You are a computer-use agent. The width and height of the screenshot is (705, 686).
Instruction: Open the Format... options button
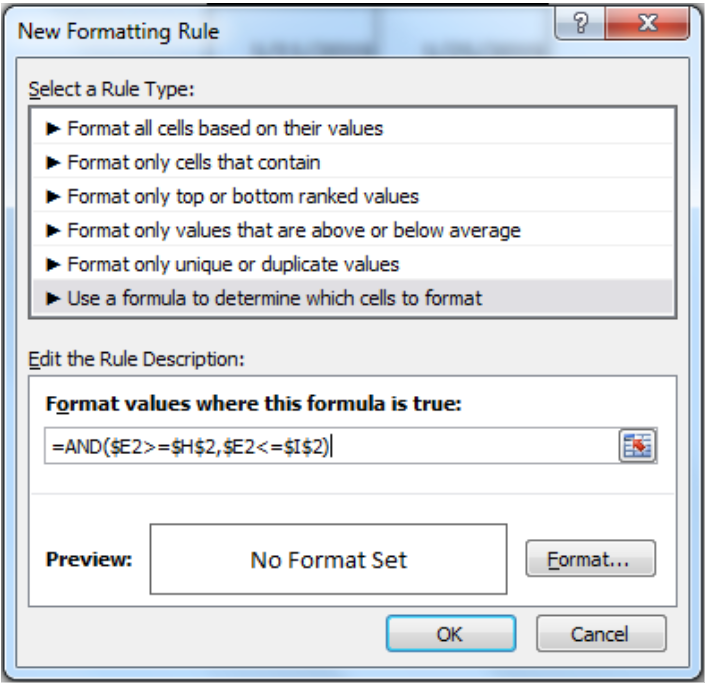[x=591, y=559]
